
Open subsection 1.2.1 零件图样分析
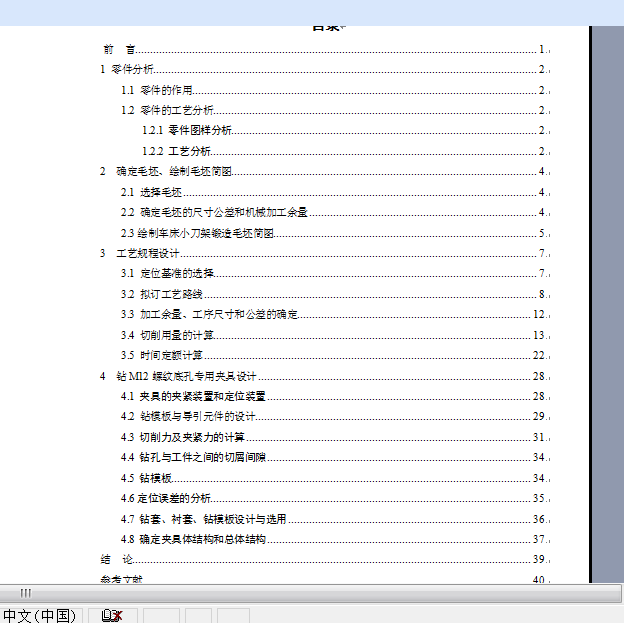point(345,130)
